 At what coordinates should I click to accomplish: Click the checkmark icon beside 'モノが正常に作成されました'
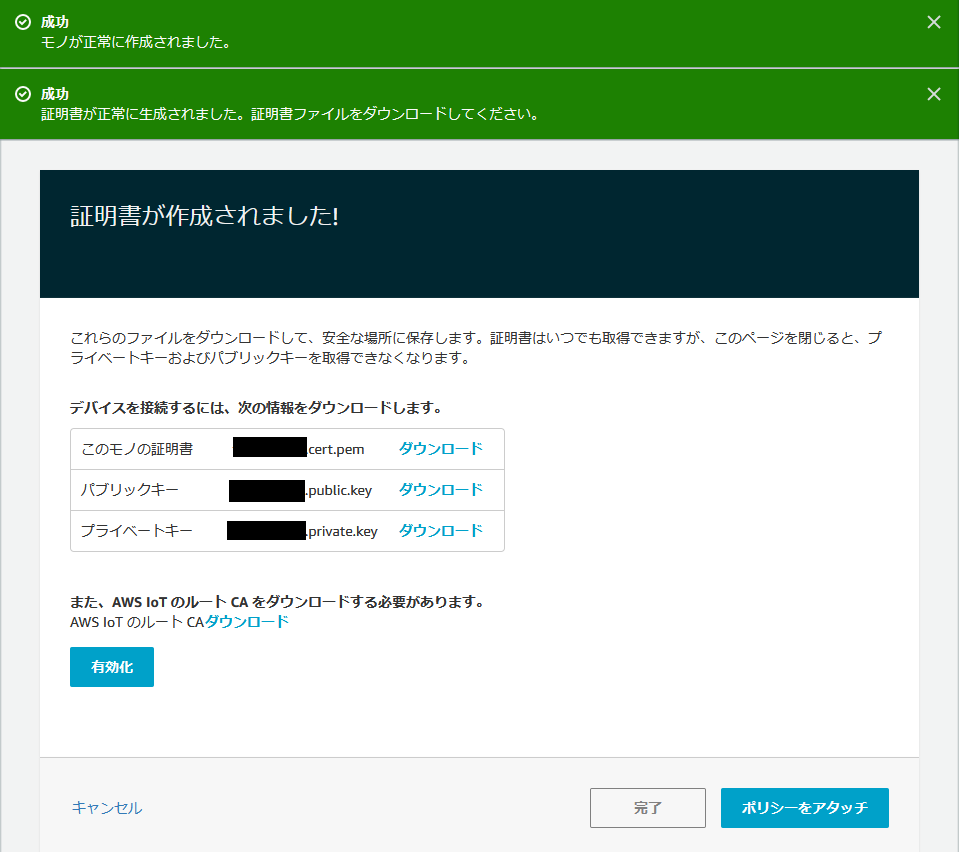coord(23,22)
